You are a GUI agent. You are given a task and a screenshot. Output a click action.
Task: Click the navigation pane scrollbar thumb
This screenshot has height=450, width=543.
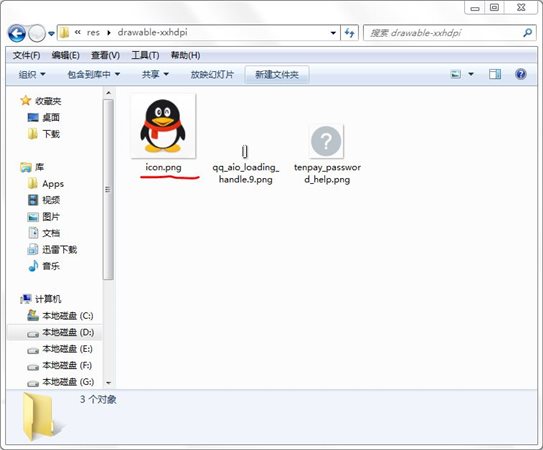click(x=108, y=189)
